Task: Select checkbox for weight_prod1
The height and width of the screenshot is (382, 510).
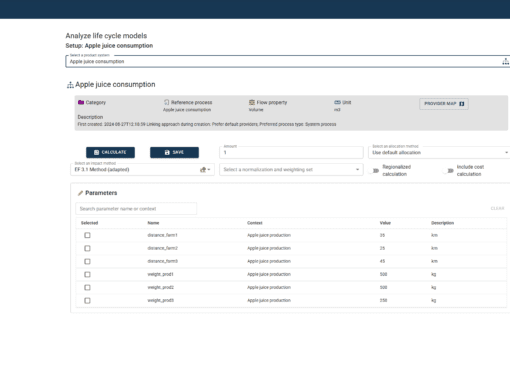Action: [87, 274]
